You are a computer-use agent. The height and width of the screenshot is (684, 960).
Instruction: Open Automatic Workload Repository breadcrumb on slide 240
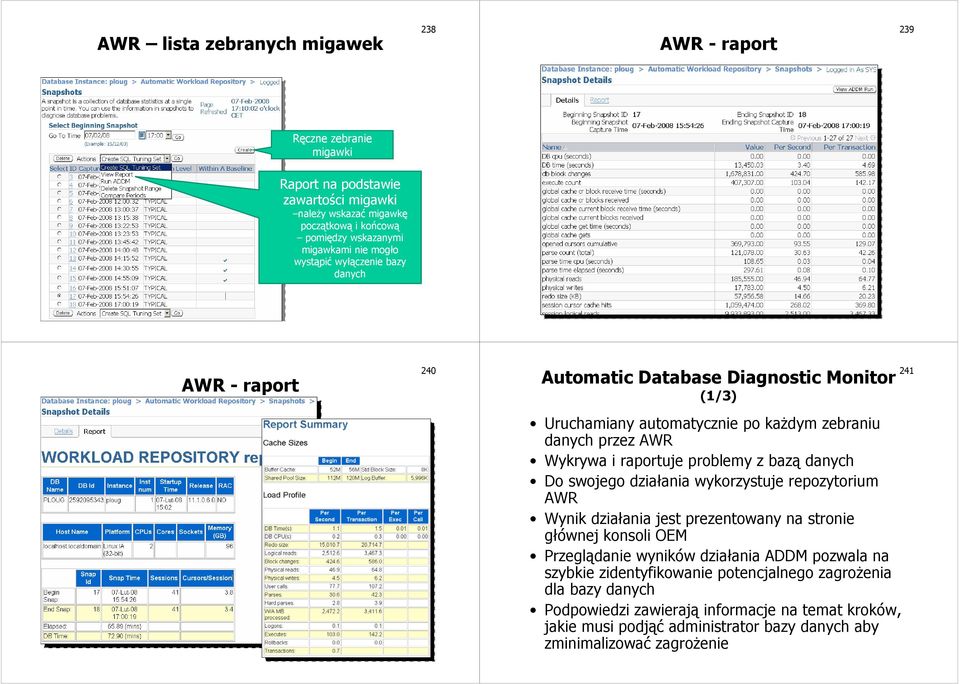click(200, 401)
